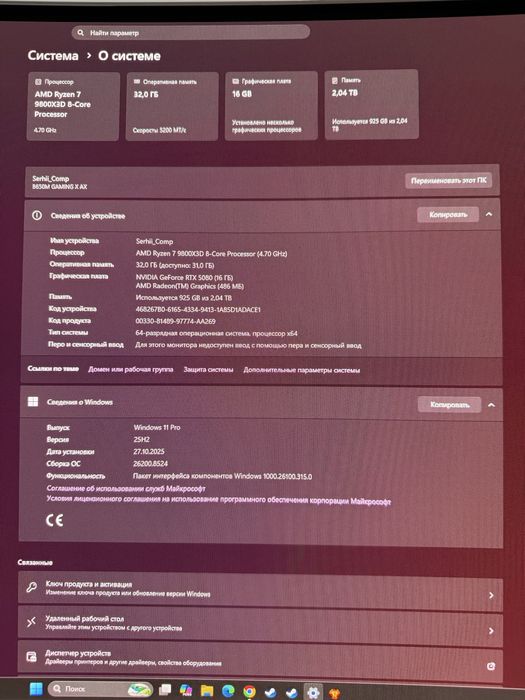The height and width of the screenshot is (700, 525).
Task: Open Ключ продукта и активация chevron
Action: 491,595
